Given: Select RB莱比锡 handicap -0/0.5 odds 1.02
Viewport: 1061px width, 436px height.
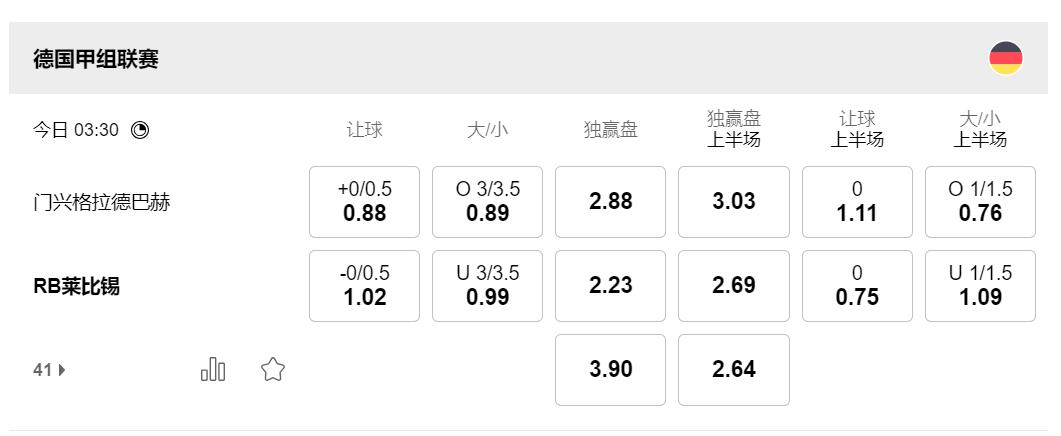Looking at the screenshot, I should click(x=364, y=286).
